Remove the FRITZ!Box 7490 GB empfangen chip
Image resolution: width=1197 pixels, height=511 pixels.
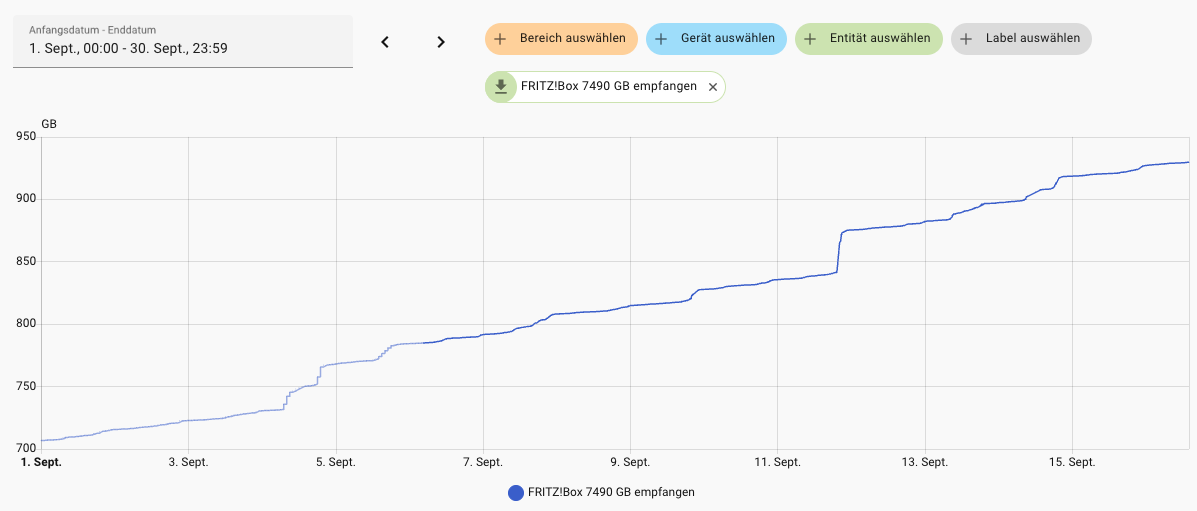point(713,87)
